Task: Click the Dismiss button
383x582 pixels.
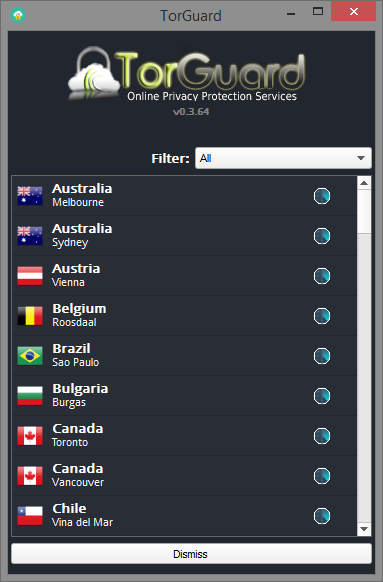Action: click(191, 554)
